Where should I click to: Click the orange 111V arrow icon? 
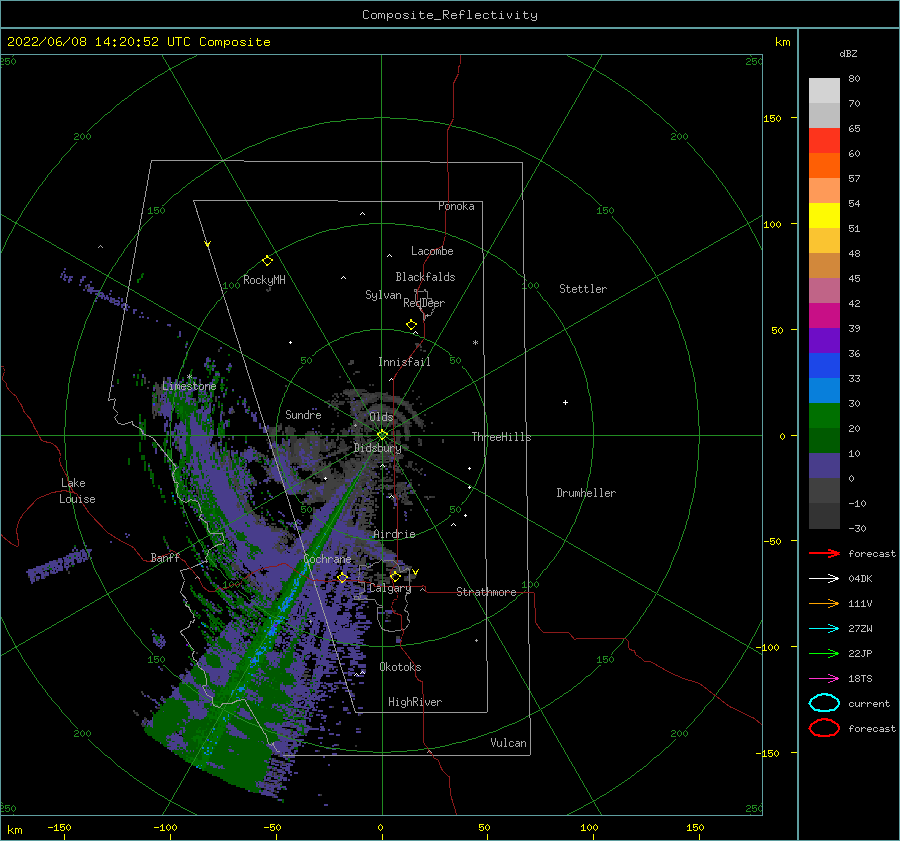tap(824, 603)
